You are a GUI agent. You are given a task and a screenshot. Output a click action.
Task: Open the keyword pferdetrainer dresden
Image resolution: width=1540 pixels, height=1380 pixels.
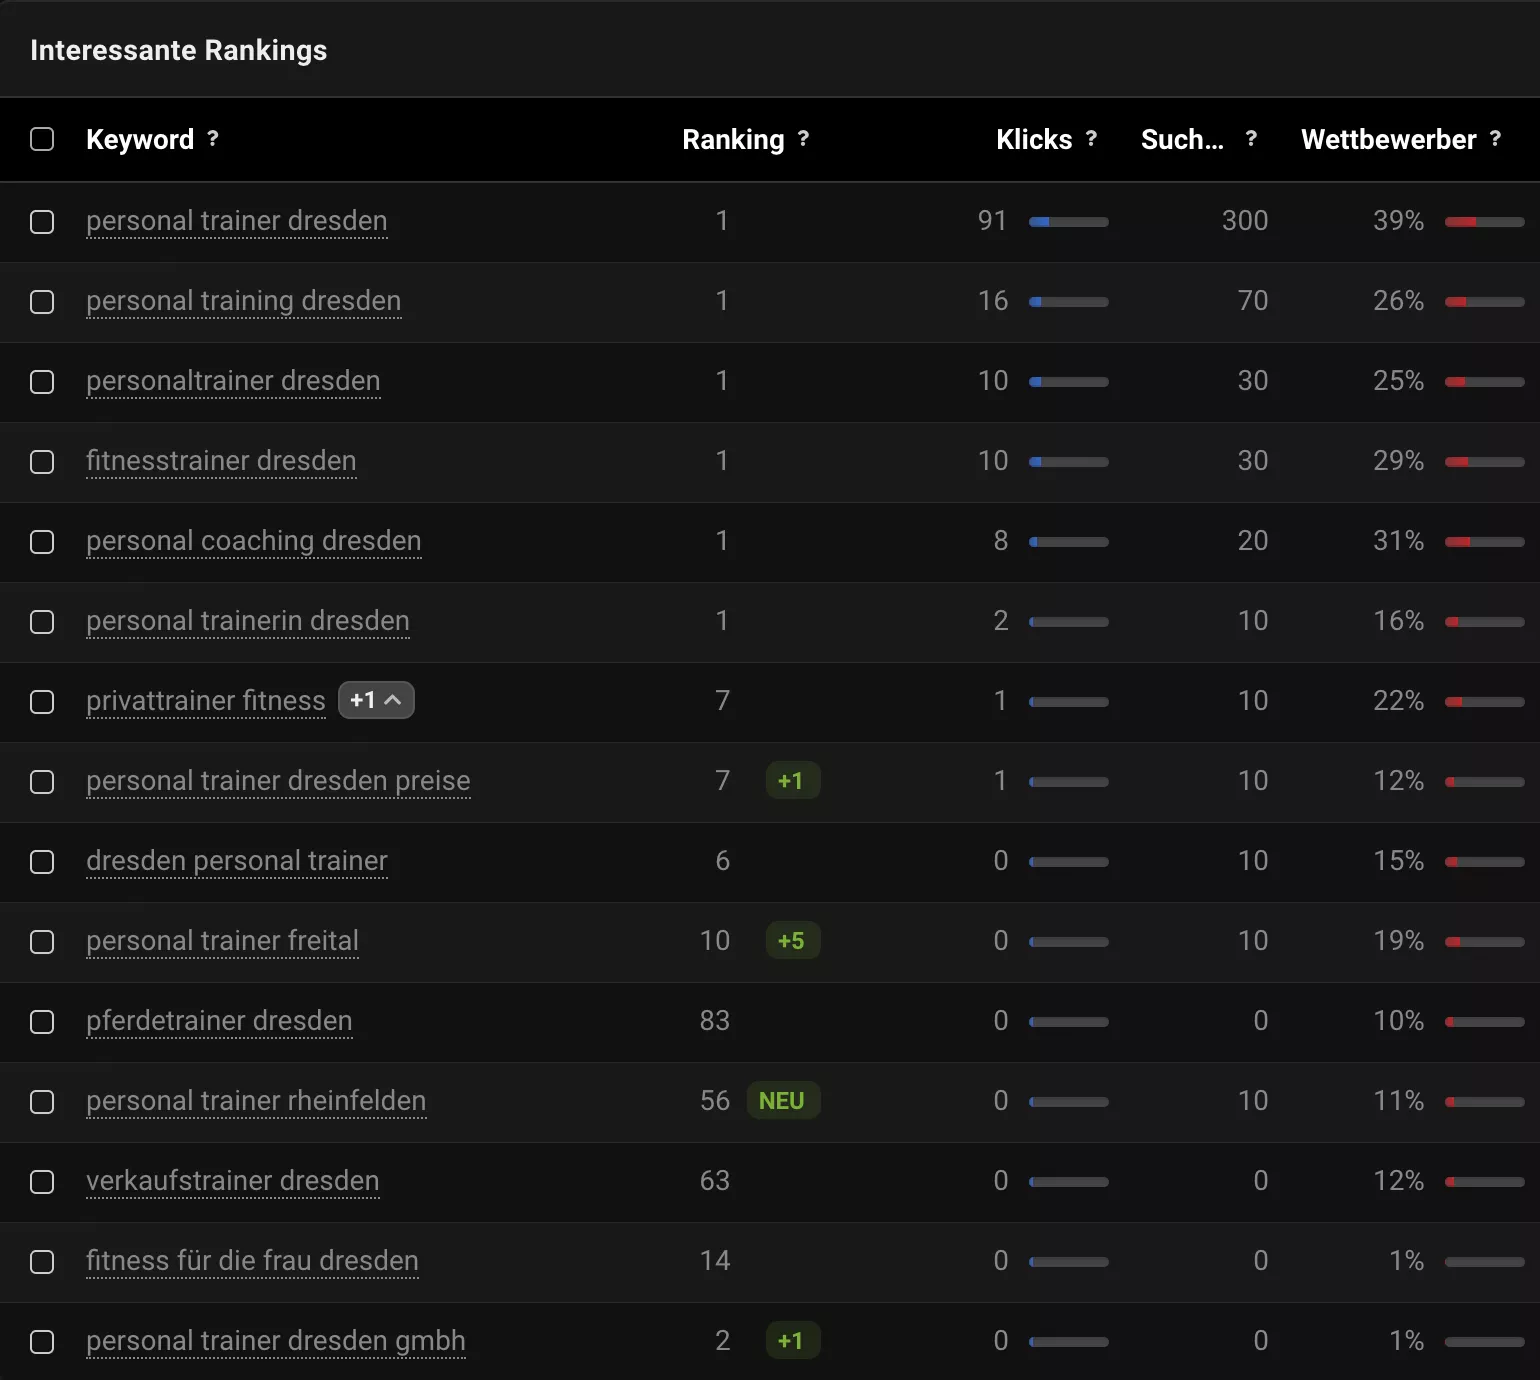pos(219,1021)
